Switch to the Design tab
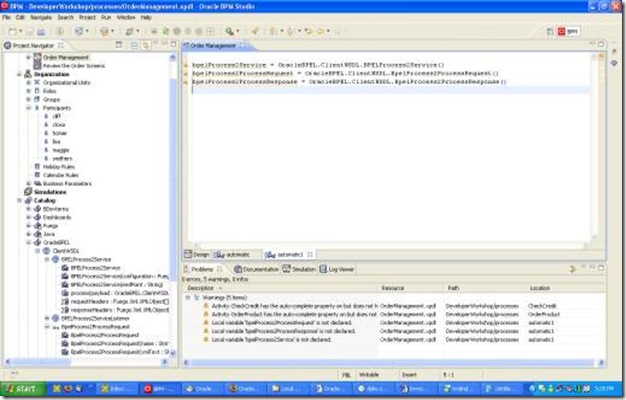The height and width of the screenshot is (400, 626). coord(197,254)
